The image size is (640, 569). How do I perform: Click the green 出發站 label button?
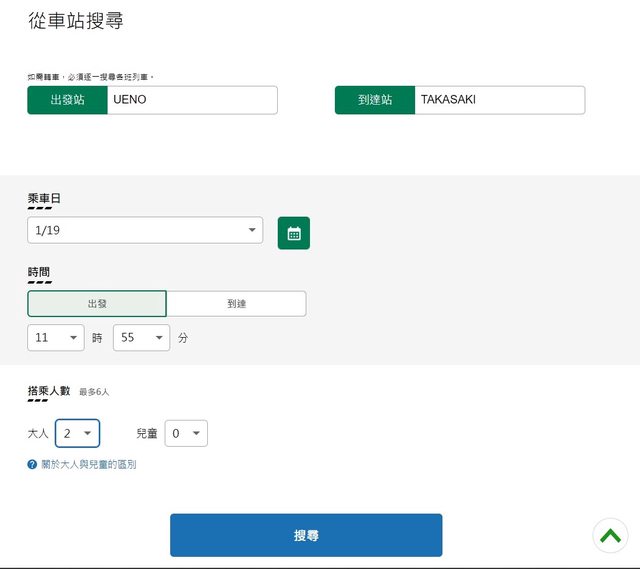point(67,100)
